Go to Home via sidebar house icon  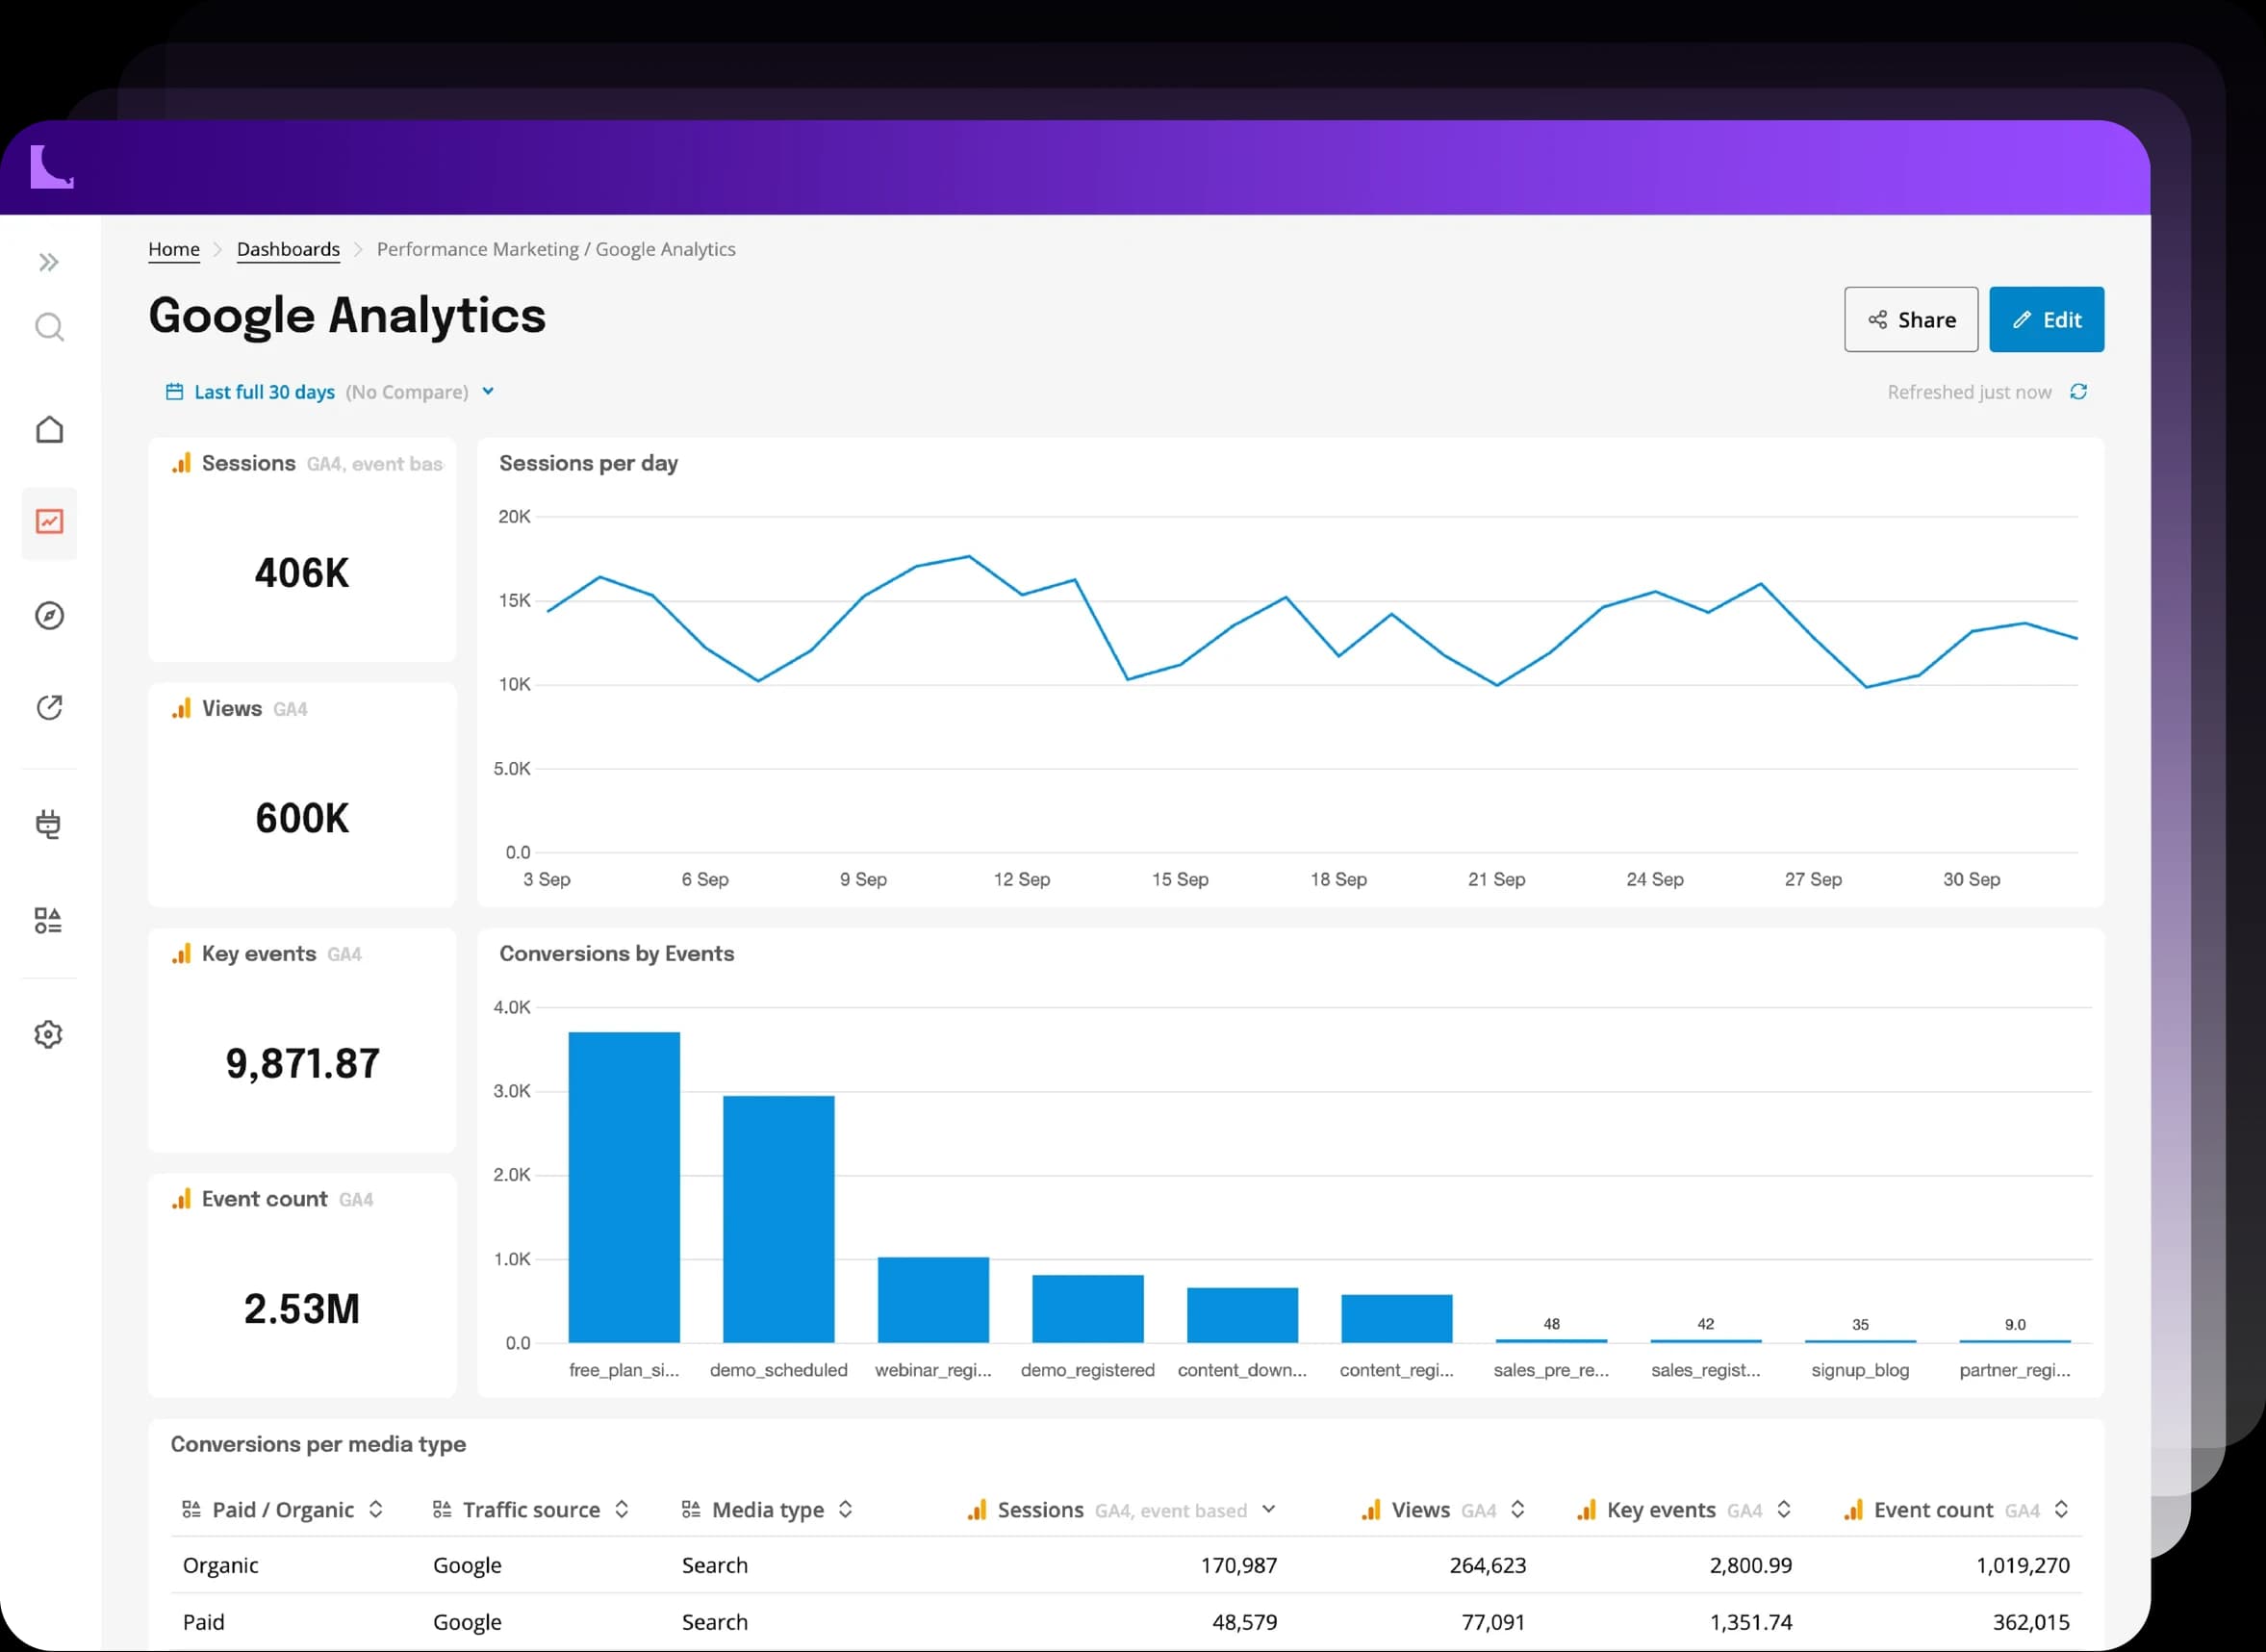49,430
